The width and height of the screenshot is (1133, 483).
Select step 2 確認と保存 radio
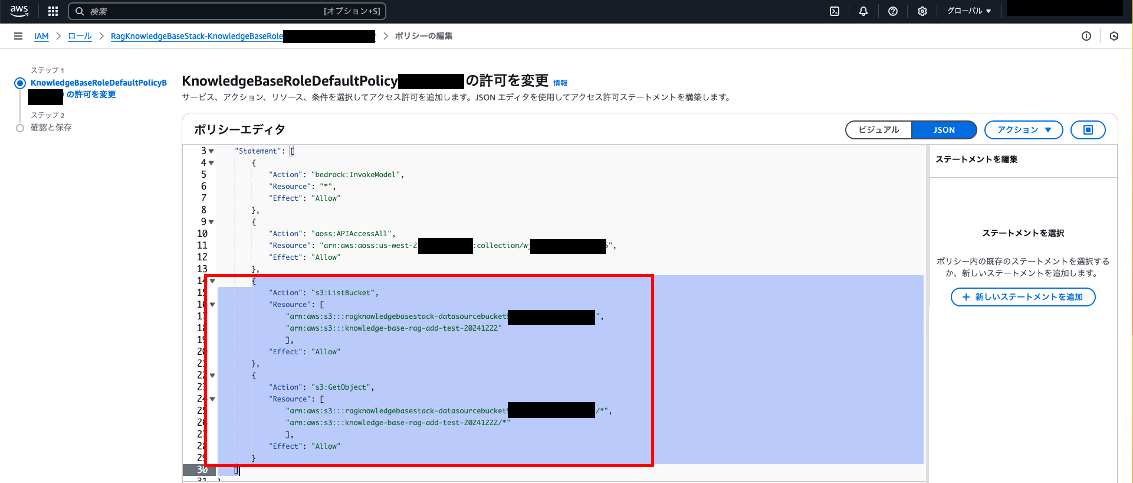(20, 128)
